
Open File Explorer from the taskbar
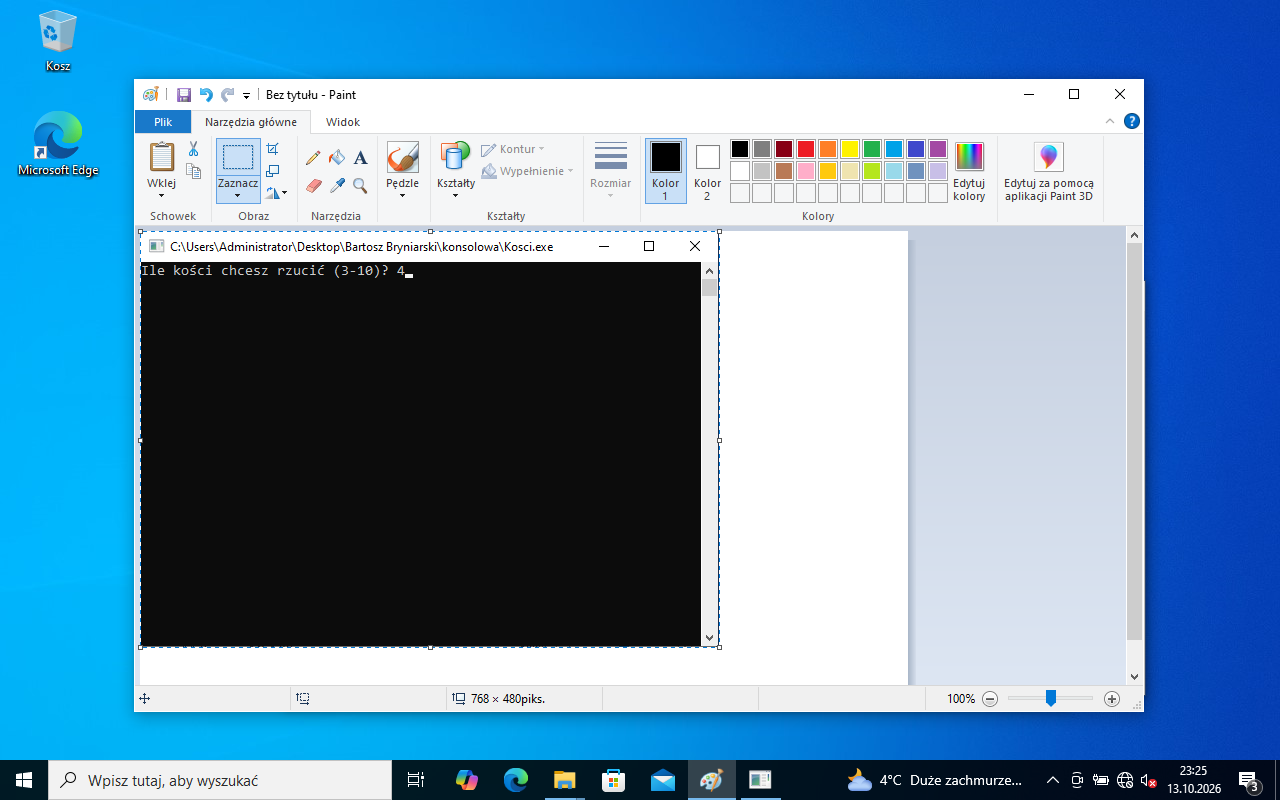click(x=565, y=780)
